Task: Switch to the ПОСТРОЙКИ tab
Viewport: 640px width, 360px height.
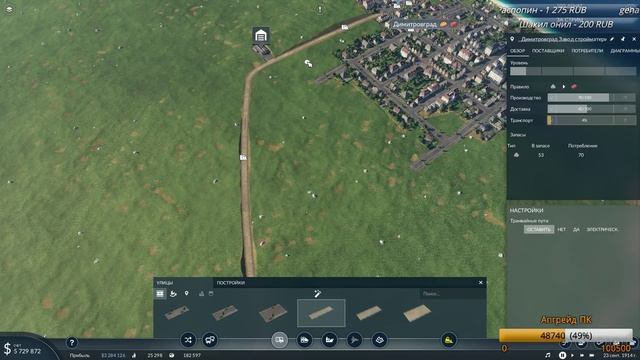Action: tap(231, 282)
